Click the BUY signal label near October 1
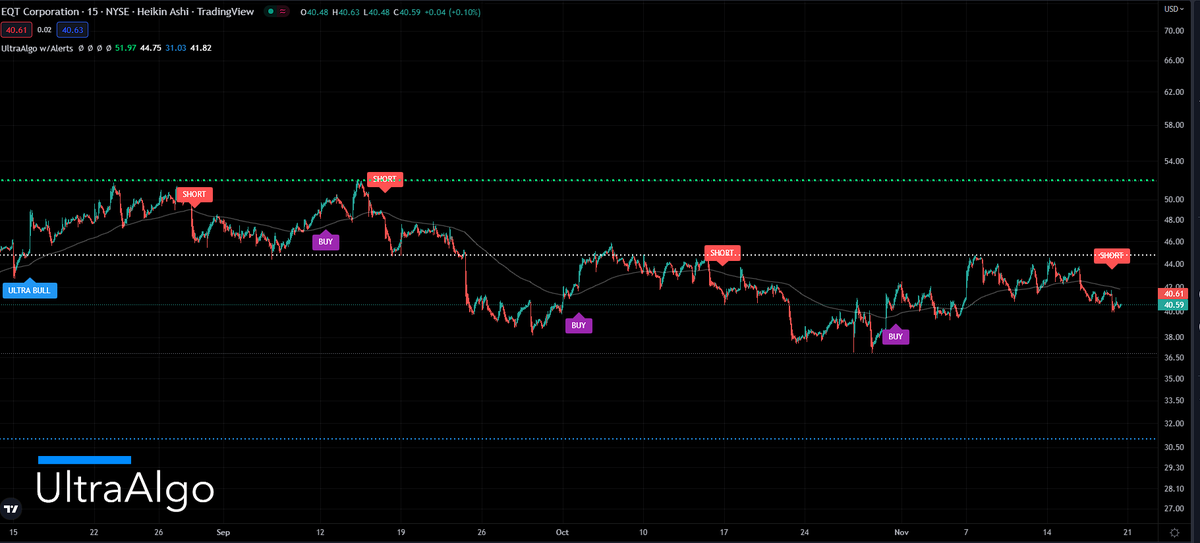The width and height of the screenshot is (1200, 543). (578, 325)
